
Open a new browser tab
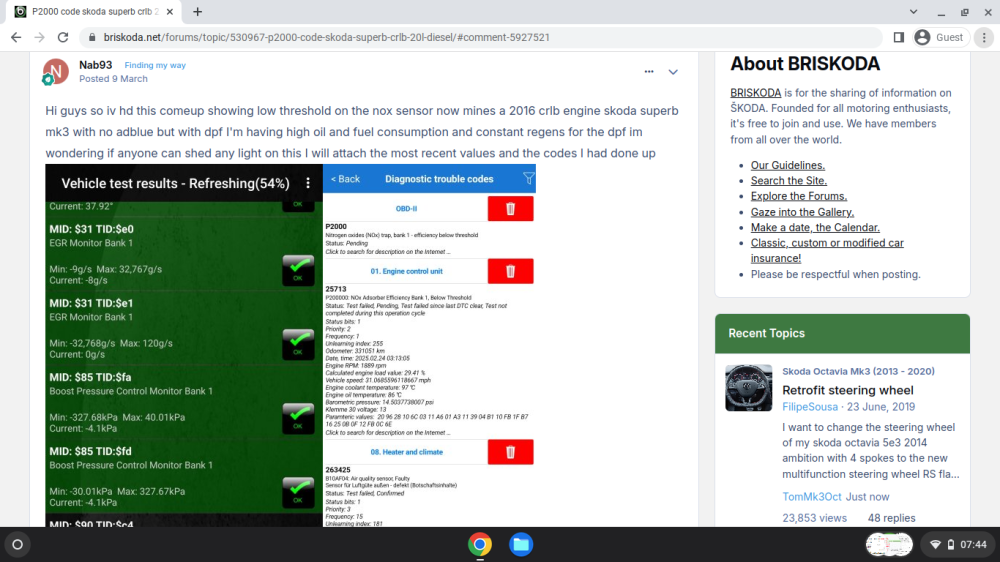coord(198,11)
